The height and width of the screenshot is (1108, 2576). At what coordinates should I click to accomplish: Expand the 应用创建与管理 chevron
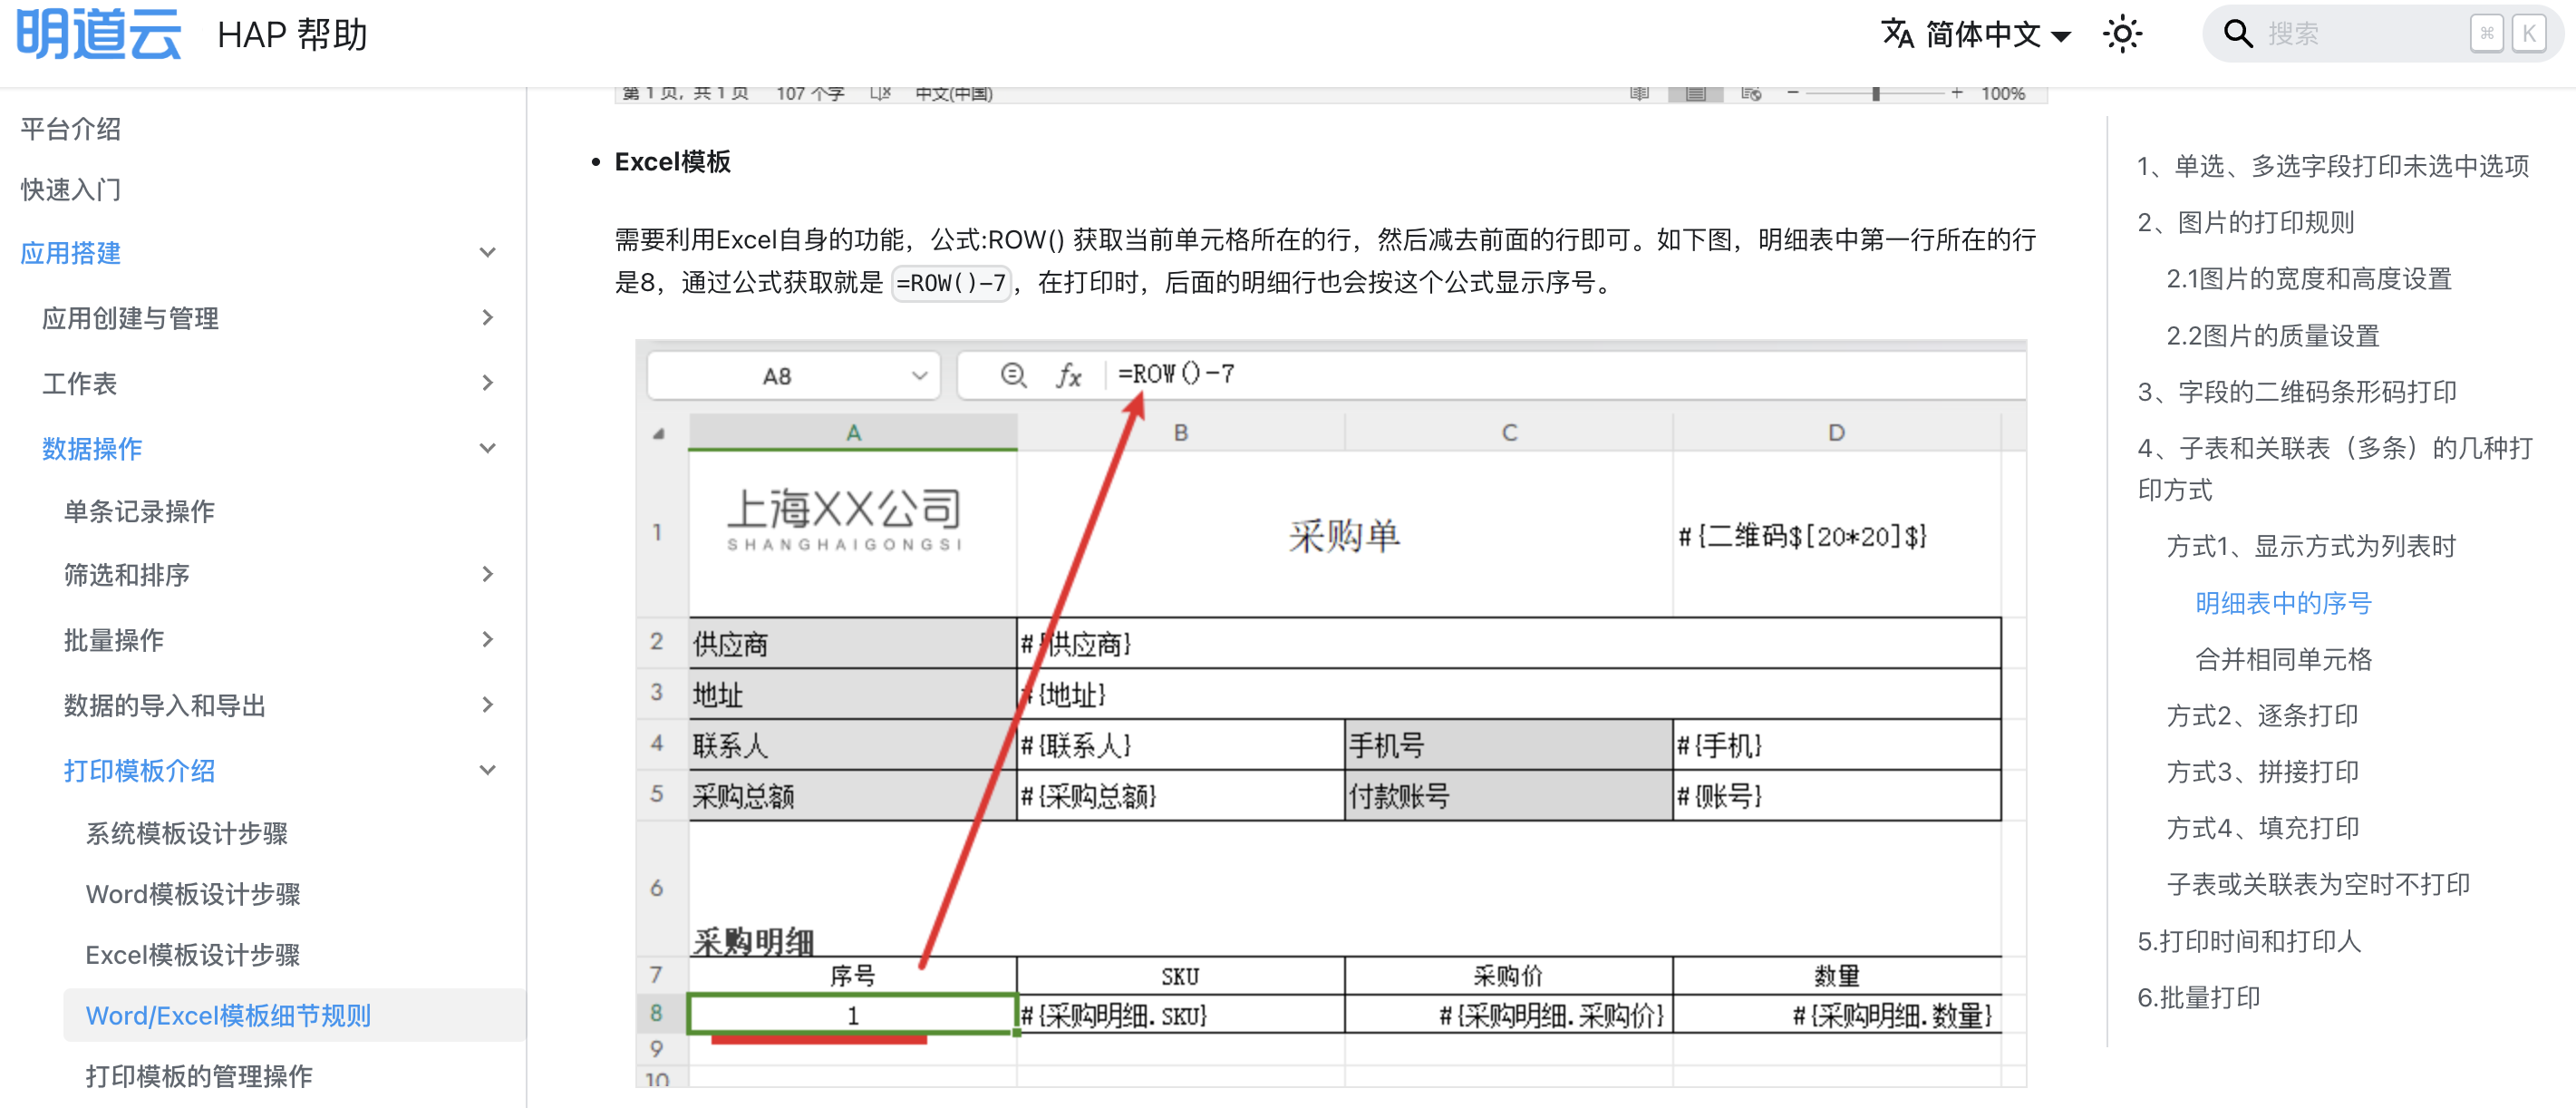[x=487, y=318]
